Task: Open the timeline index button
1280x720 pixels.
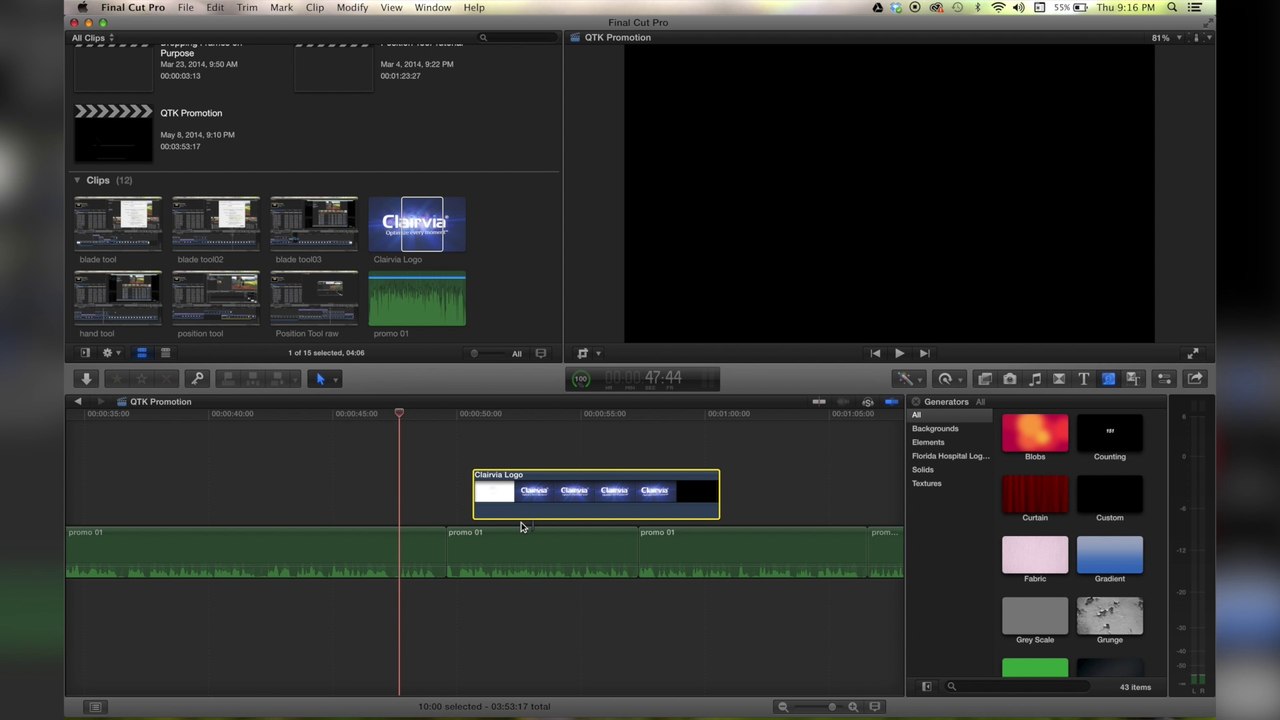Action: click(x=95, y=707)
